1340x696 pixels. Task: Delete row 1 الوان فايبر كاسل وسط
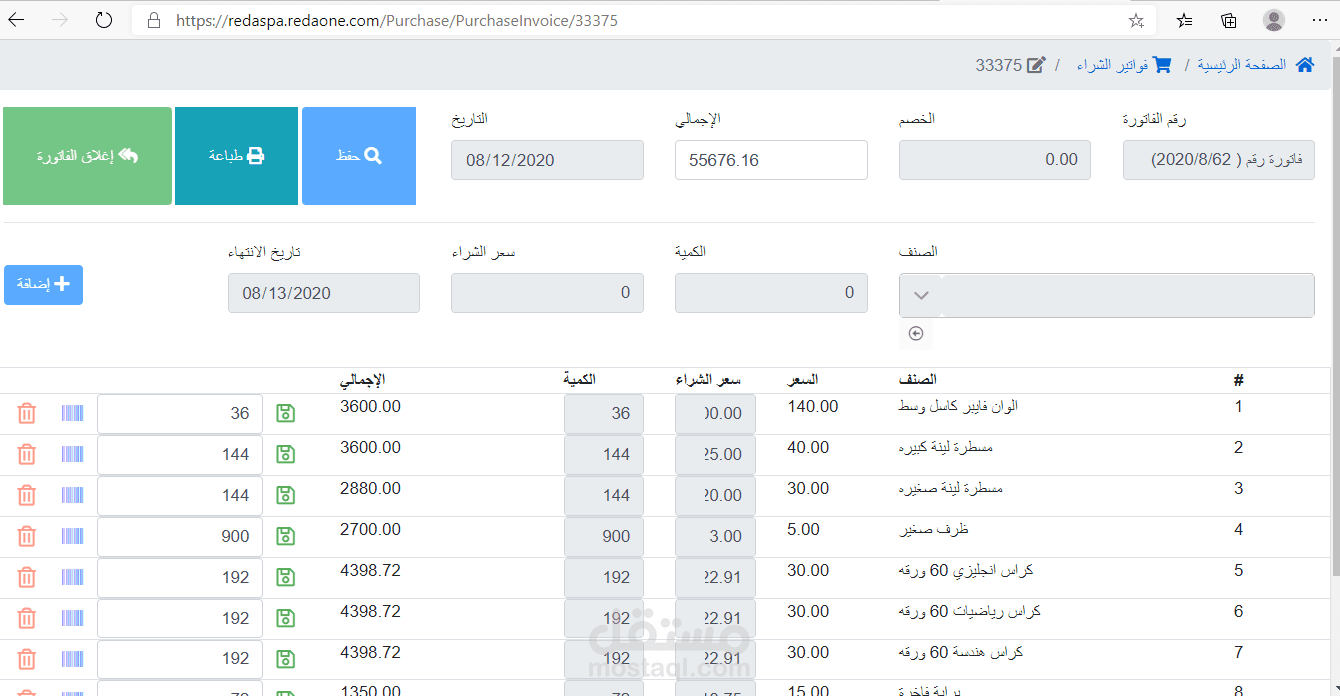(27, 413)
